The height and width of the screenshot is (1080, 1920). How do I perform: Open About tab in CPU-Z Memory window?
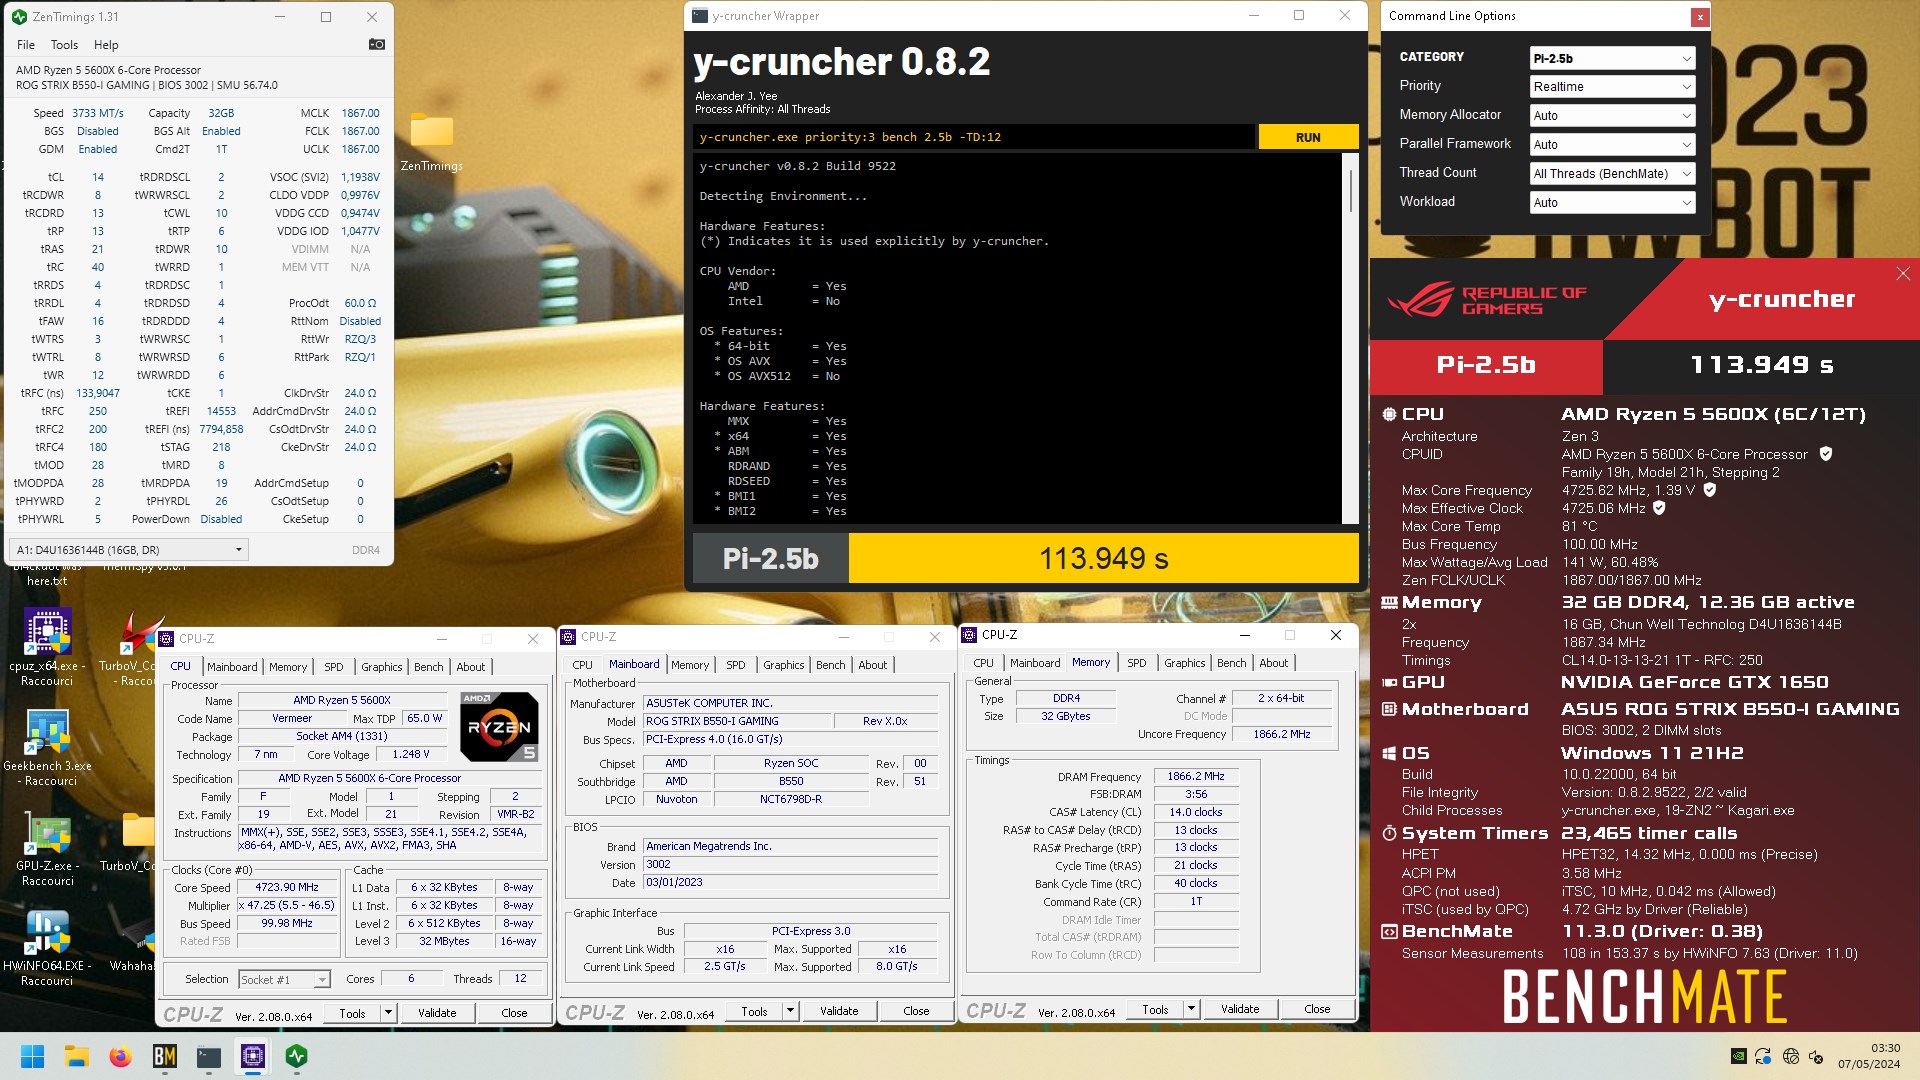point(1273,663)
